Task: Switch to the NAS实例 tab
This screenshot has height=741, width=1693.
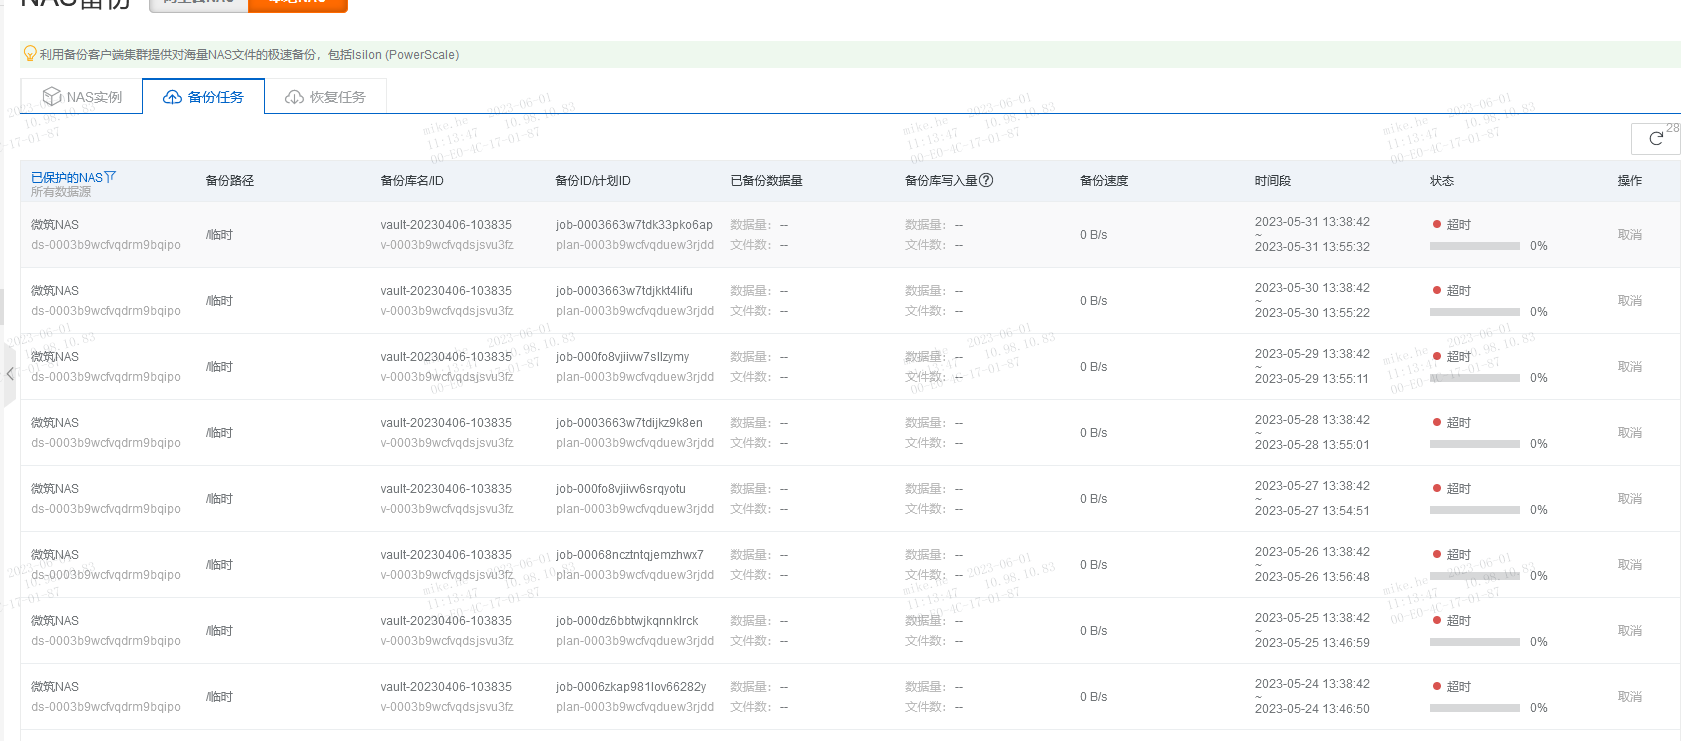Action: pos(82,97)
